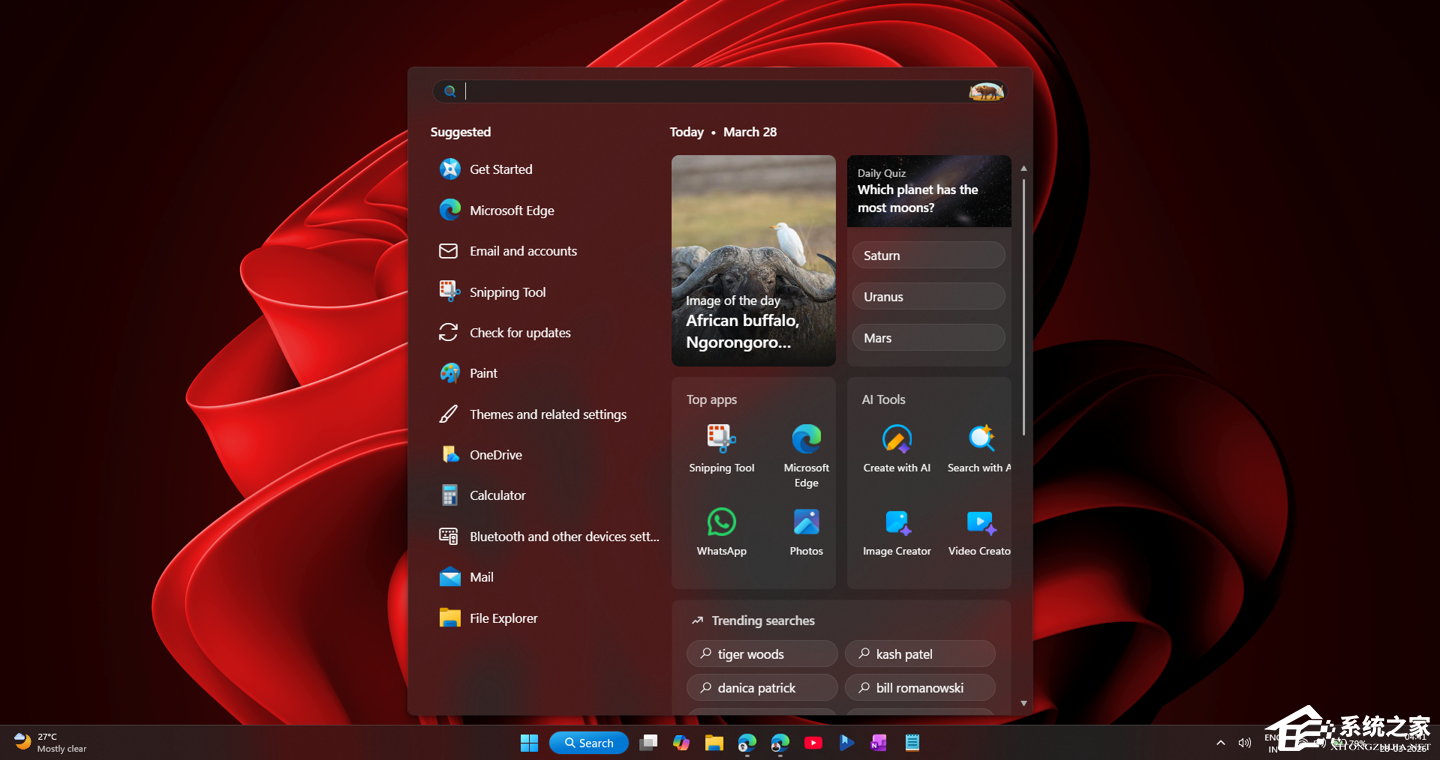The image size is (1440, 760).
Task: Launch WhatsApp from Top apps
Action: [722, 532]
